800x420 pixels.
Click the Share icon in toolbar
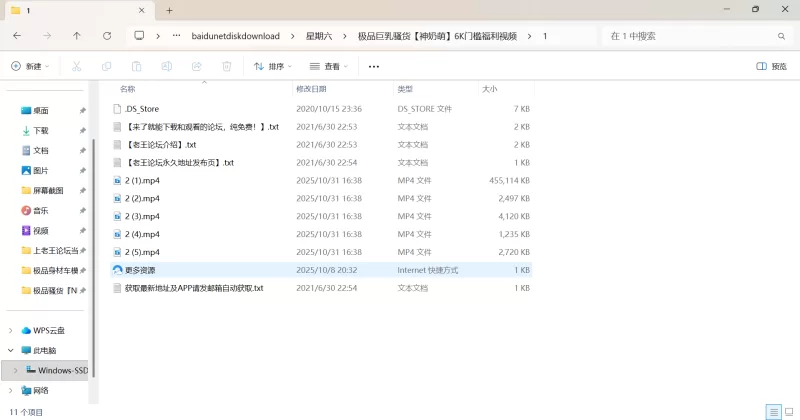(196, 67)
